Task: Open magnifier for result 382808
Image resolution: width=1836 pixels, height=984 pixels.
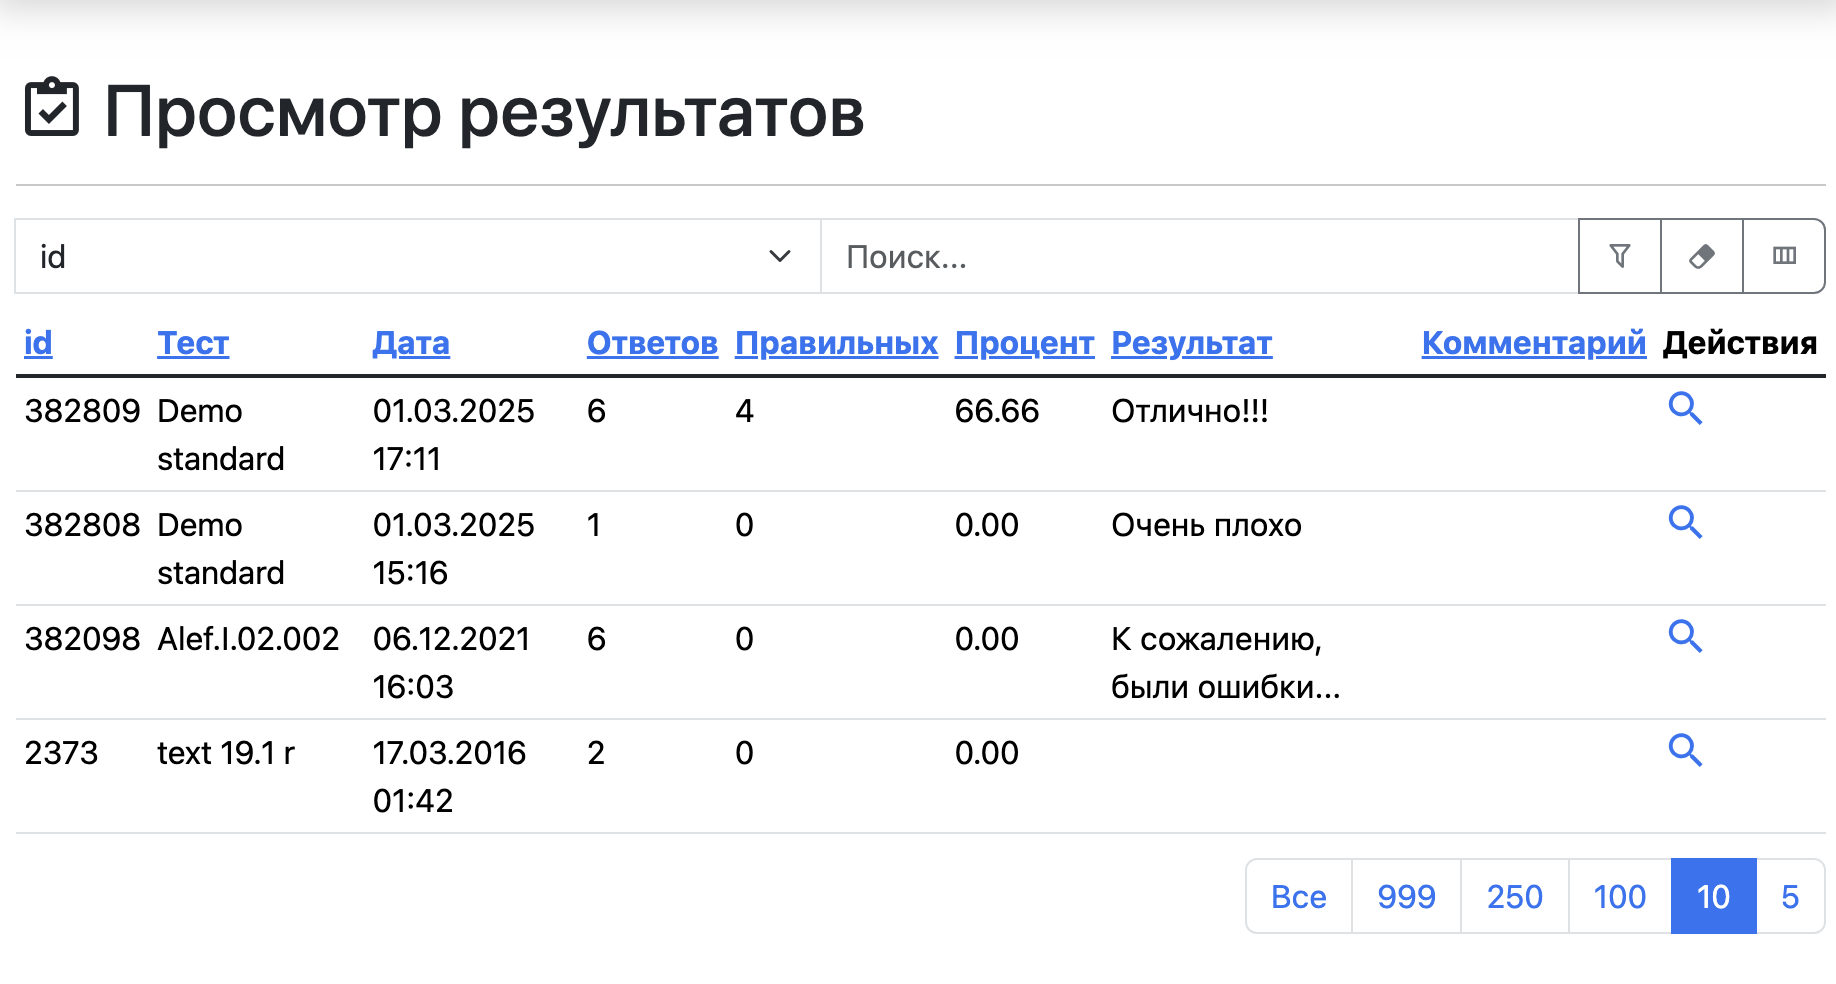Action: [1684, 522]
